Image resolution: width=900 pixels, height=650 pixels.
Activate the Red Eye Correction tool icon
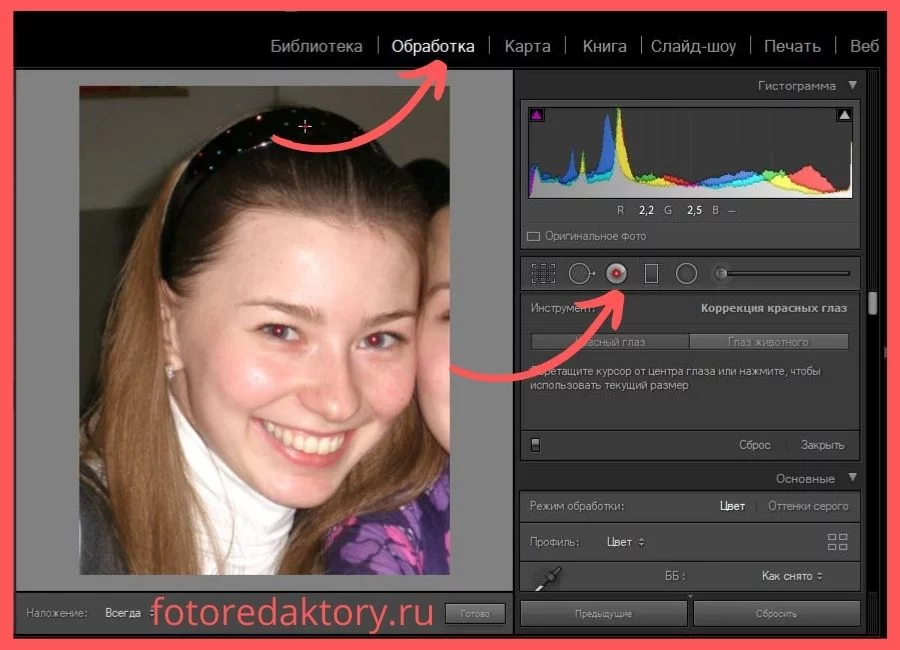(x=617, y=273)
